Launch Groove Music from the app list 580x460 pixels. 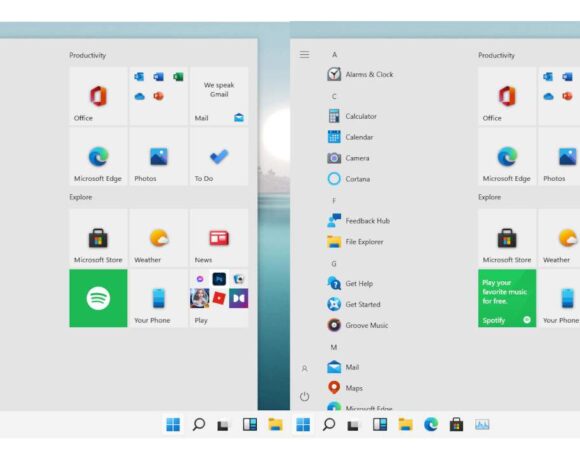click(x=357, y=325)
